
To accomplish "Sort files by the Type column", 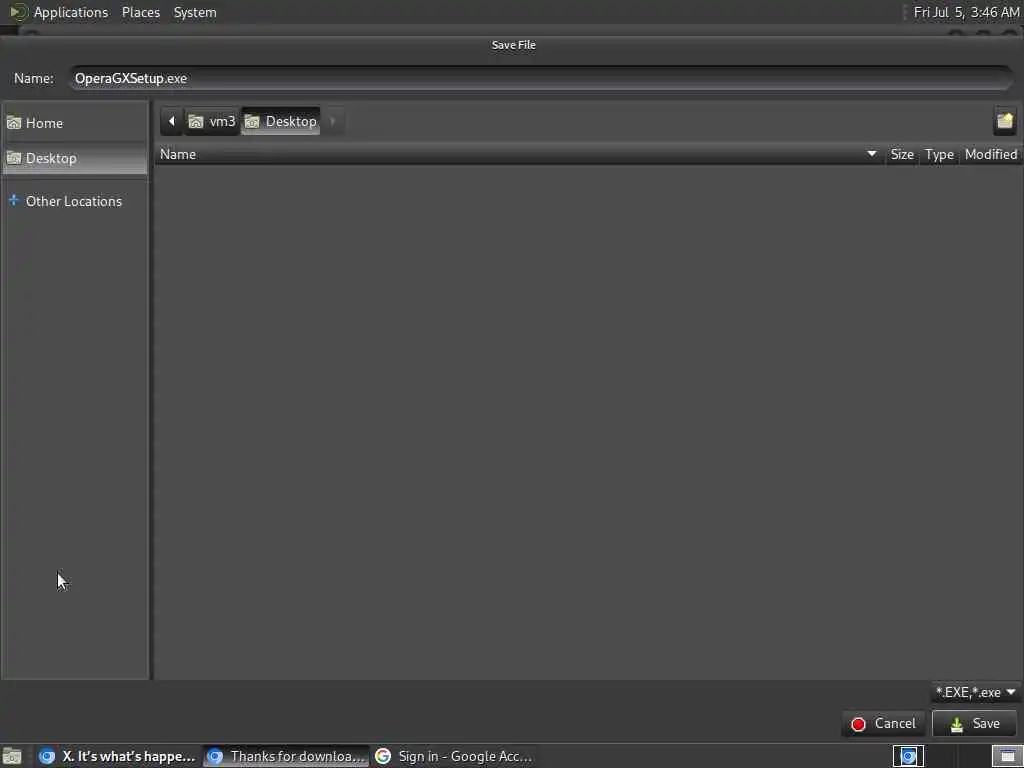I will point(939,154).
